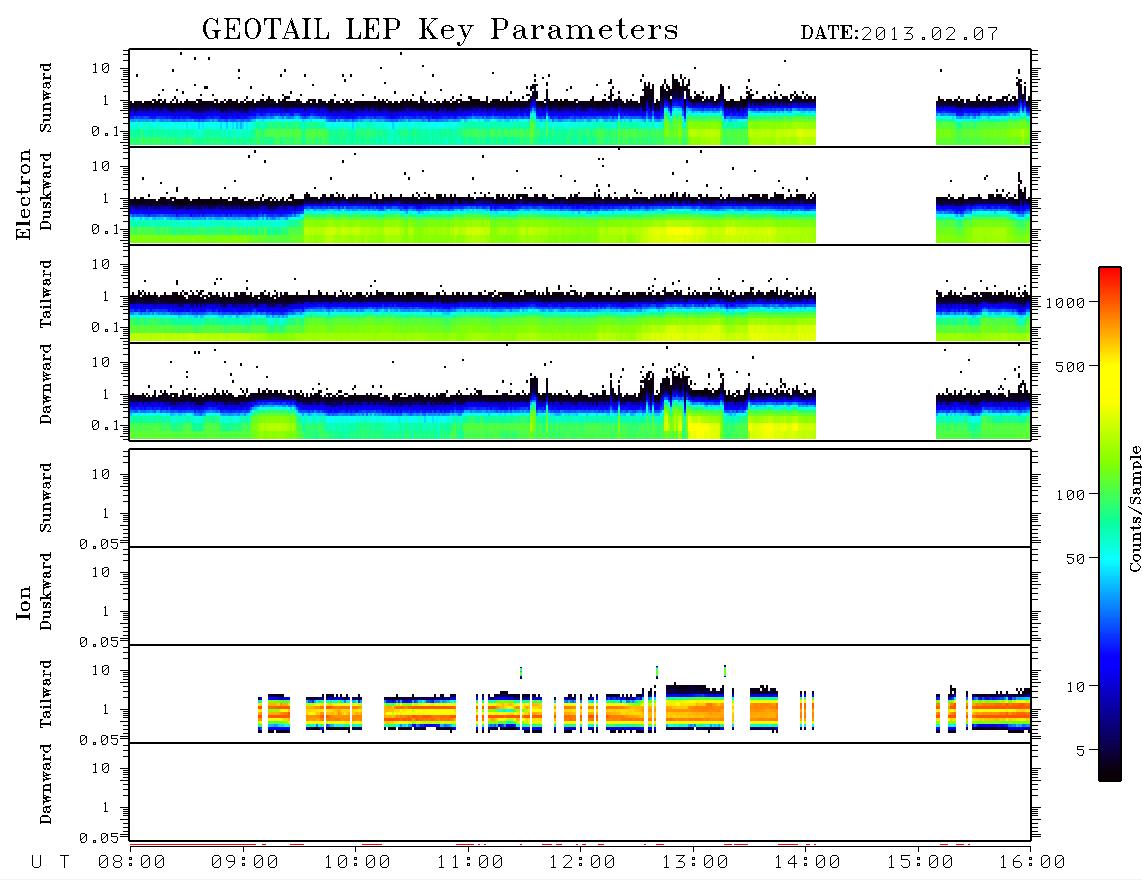Screen dimensions: 1142x880
Task: Click the "500" colorbar tick label
Action: (1070, 366)
